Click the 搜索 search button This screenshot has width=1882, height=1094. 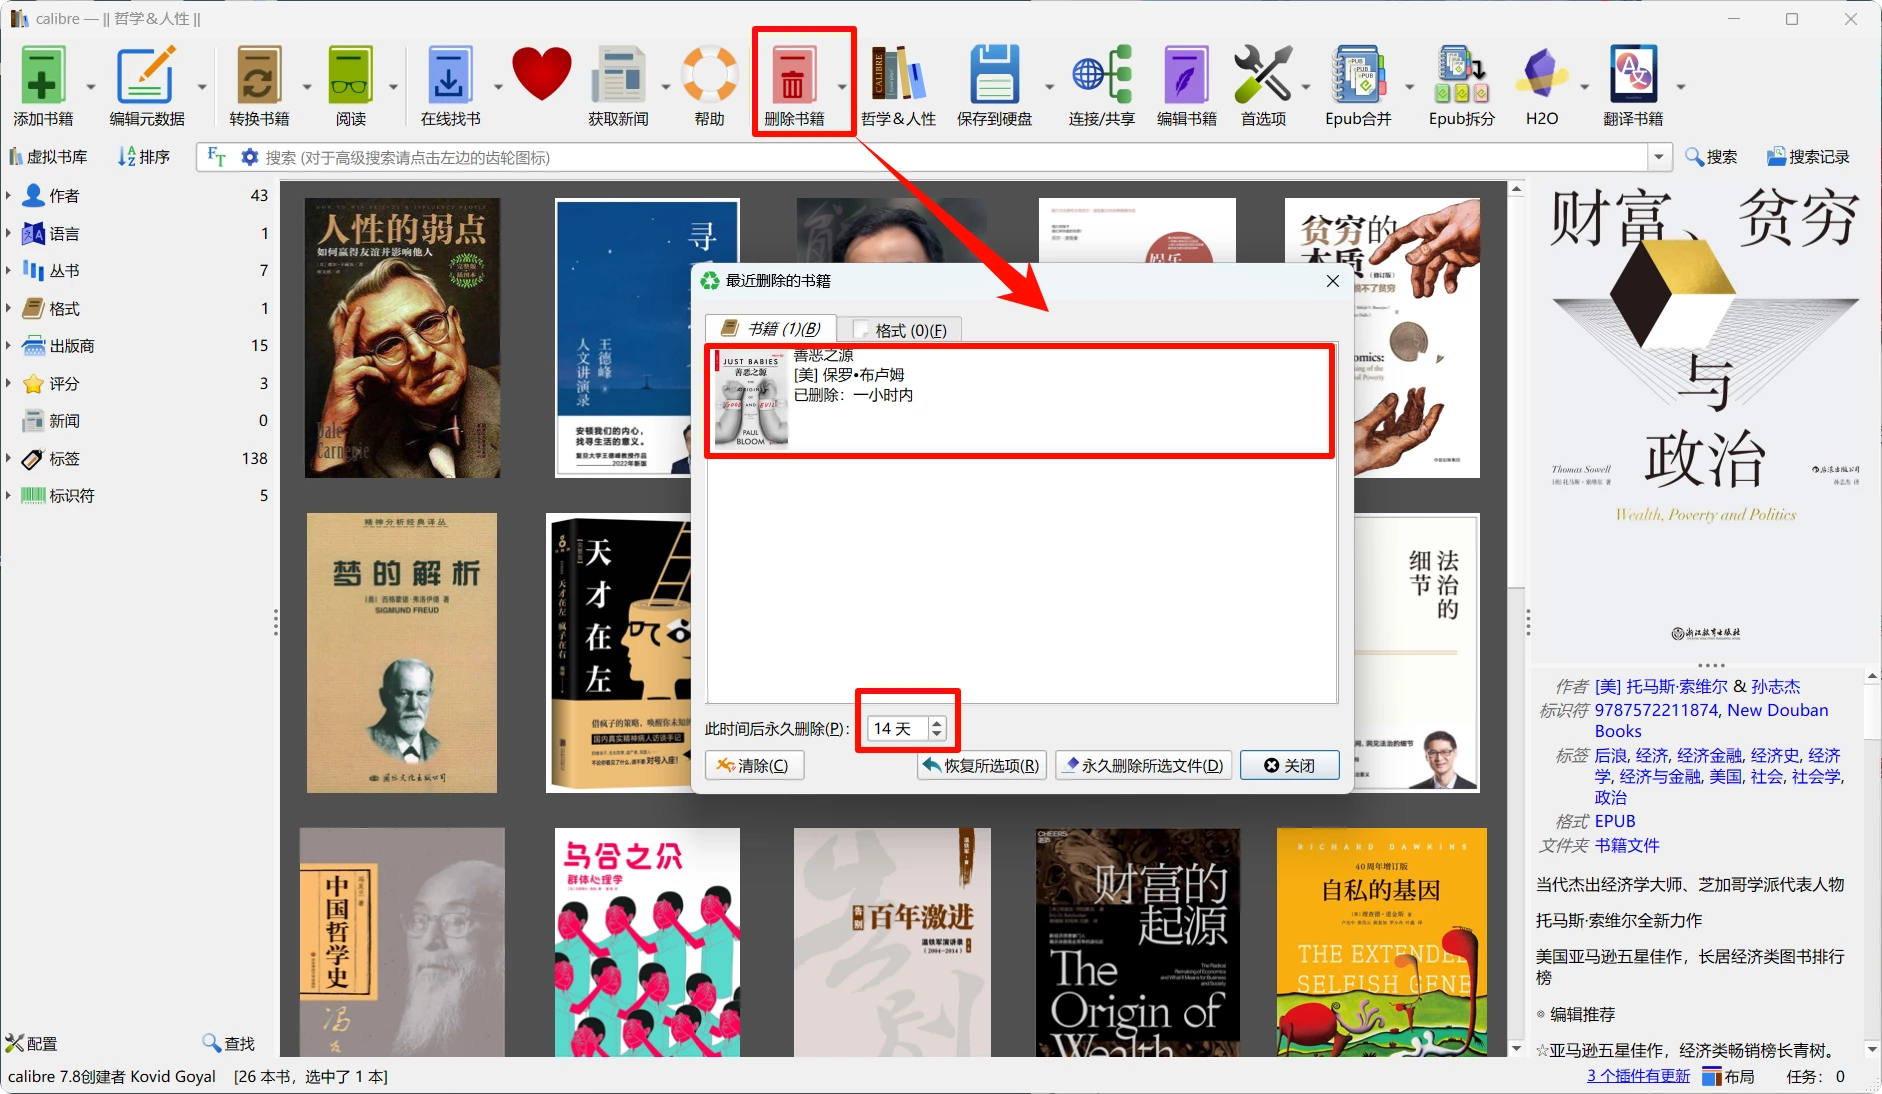tap(1711, 157)
